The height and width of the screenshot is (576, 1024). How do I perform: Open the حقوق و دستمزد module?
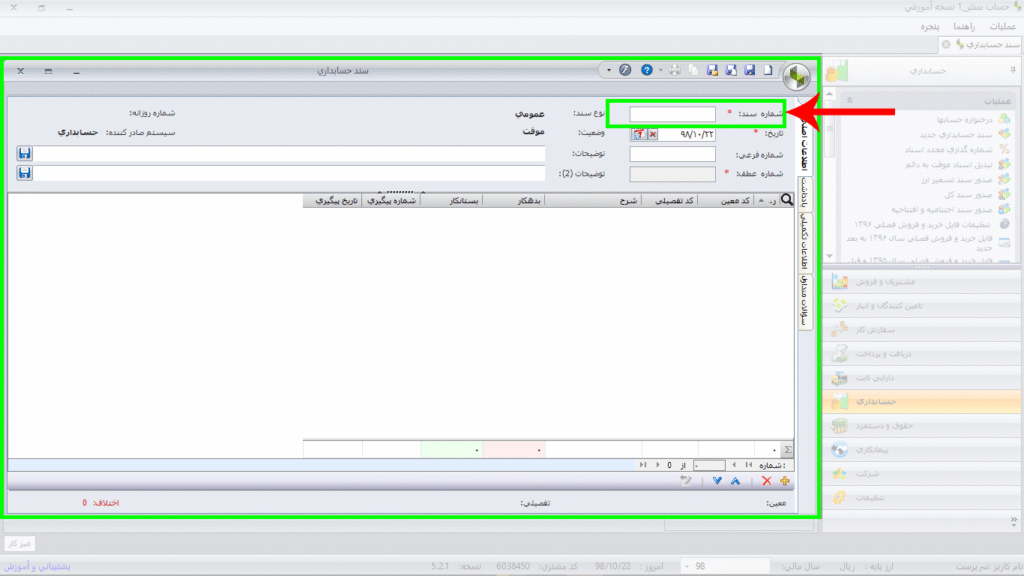(x=921, y=426)
